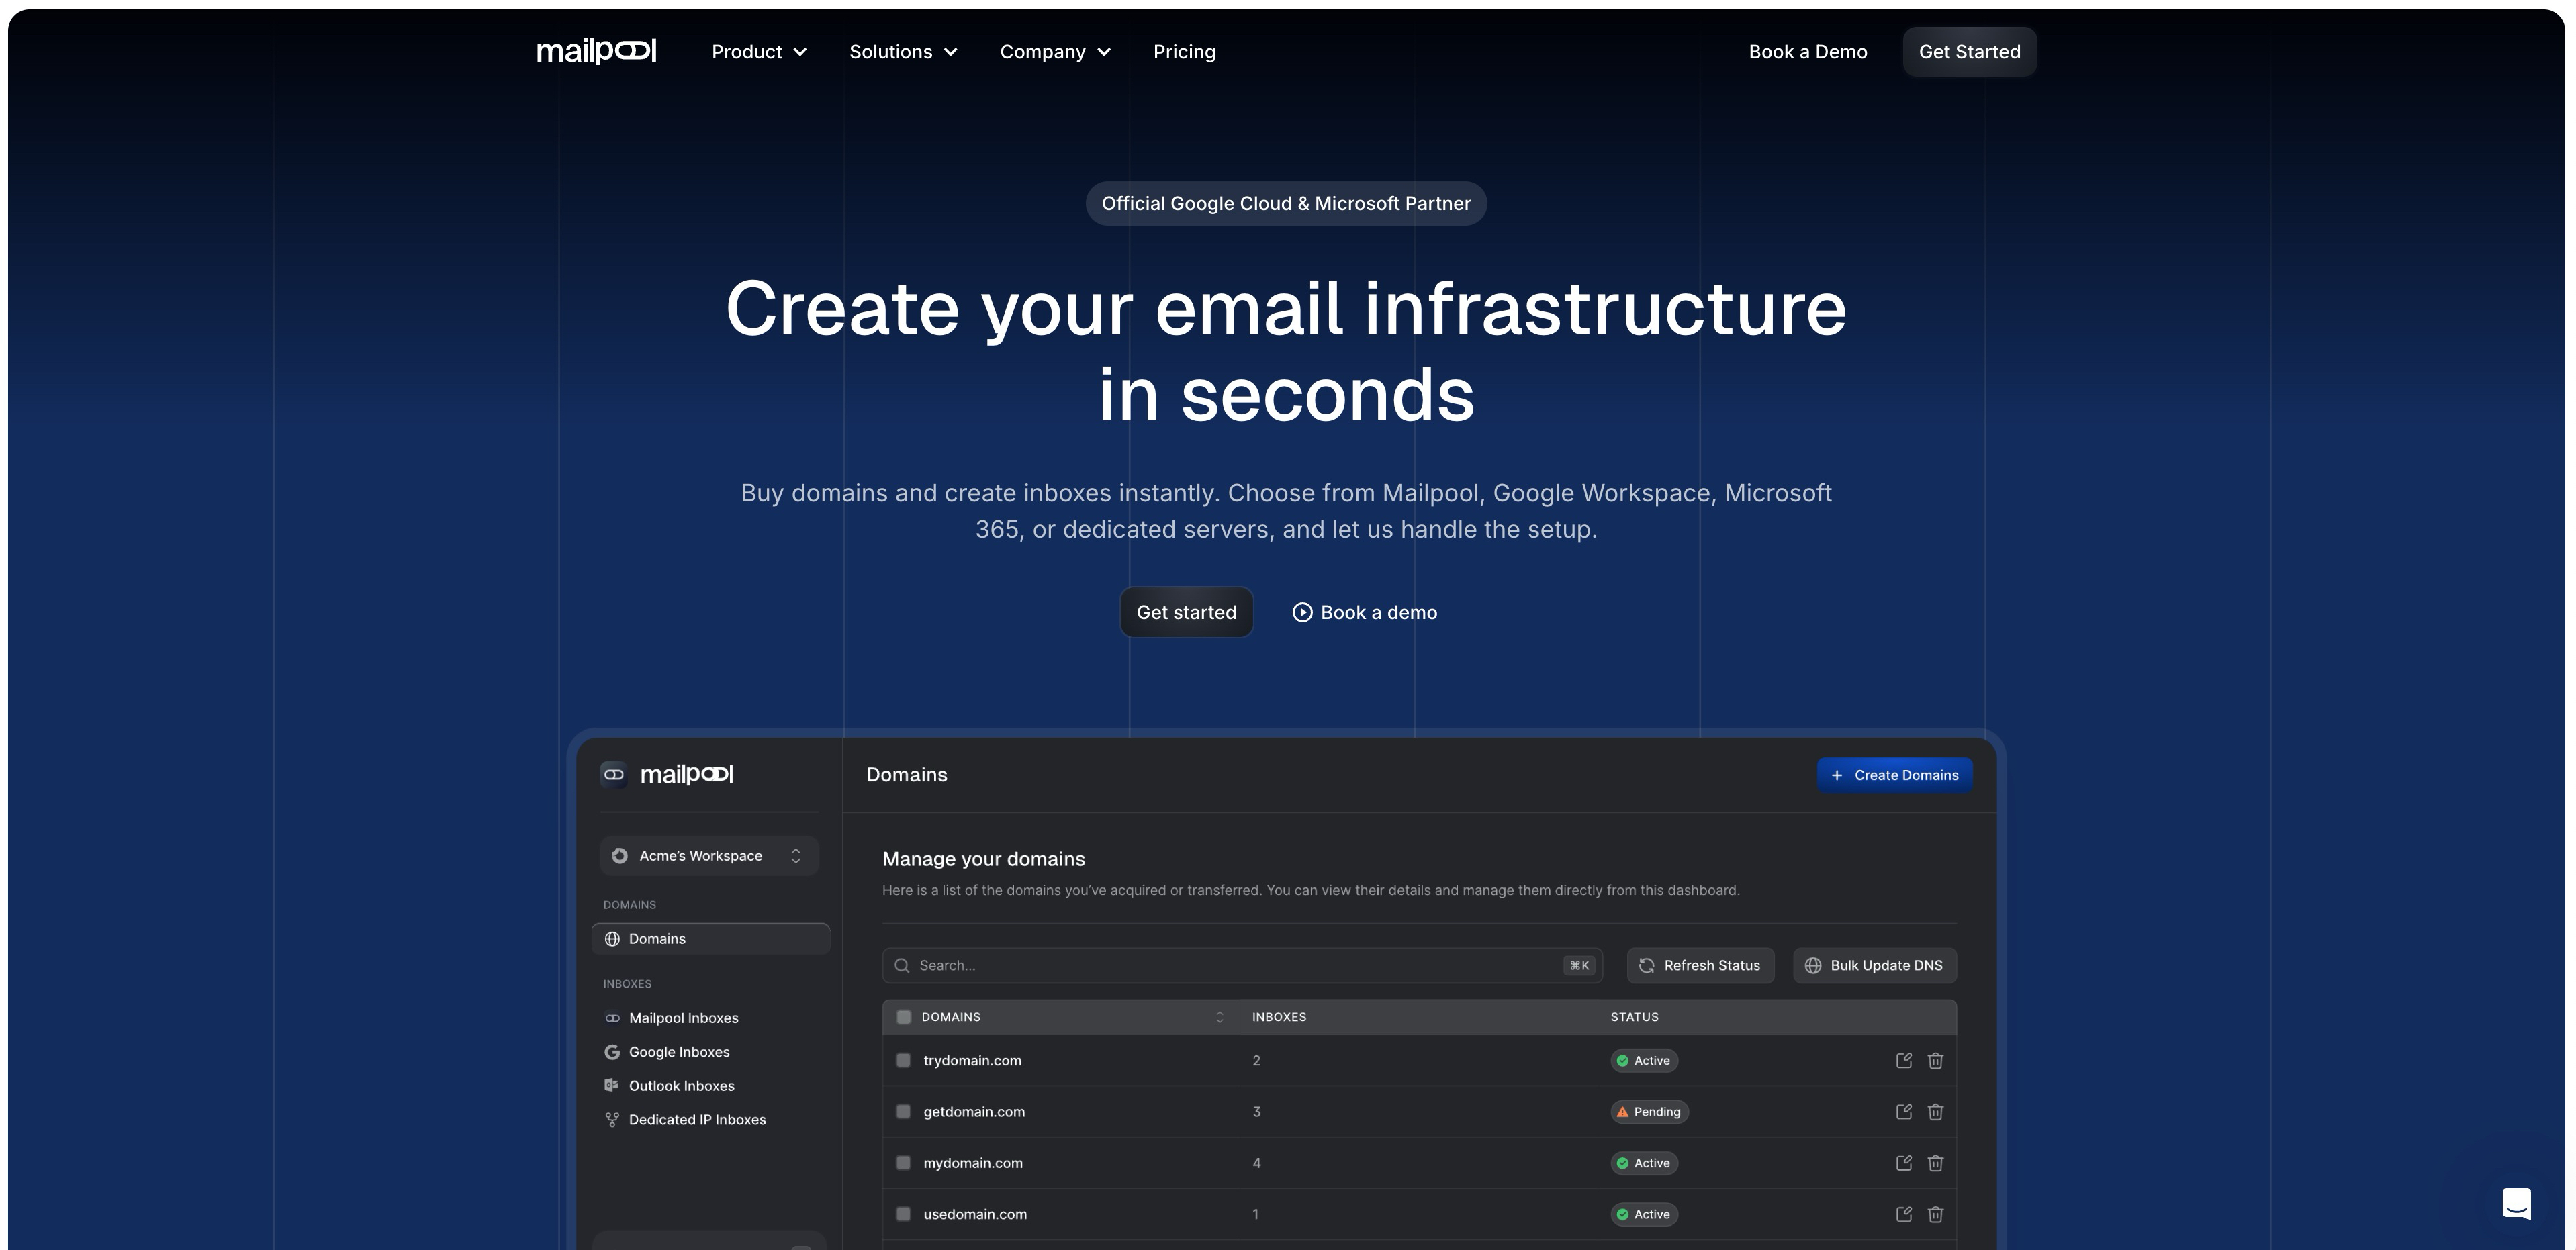Open the Acme's Workspace switcher
The width and height of the screenshot is (2576, 1250).
click(709, 856)
